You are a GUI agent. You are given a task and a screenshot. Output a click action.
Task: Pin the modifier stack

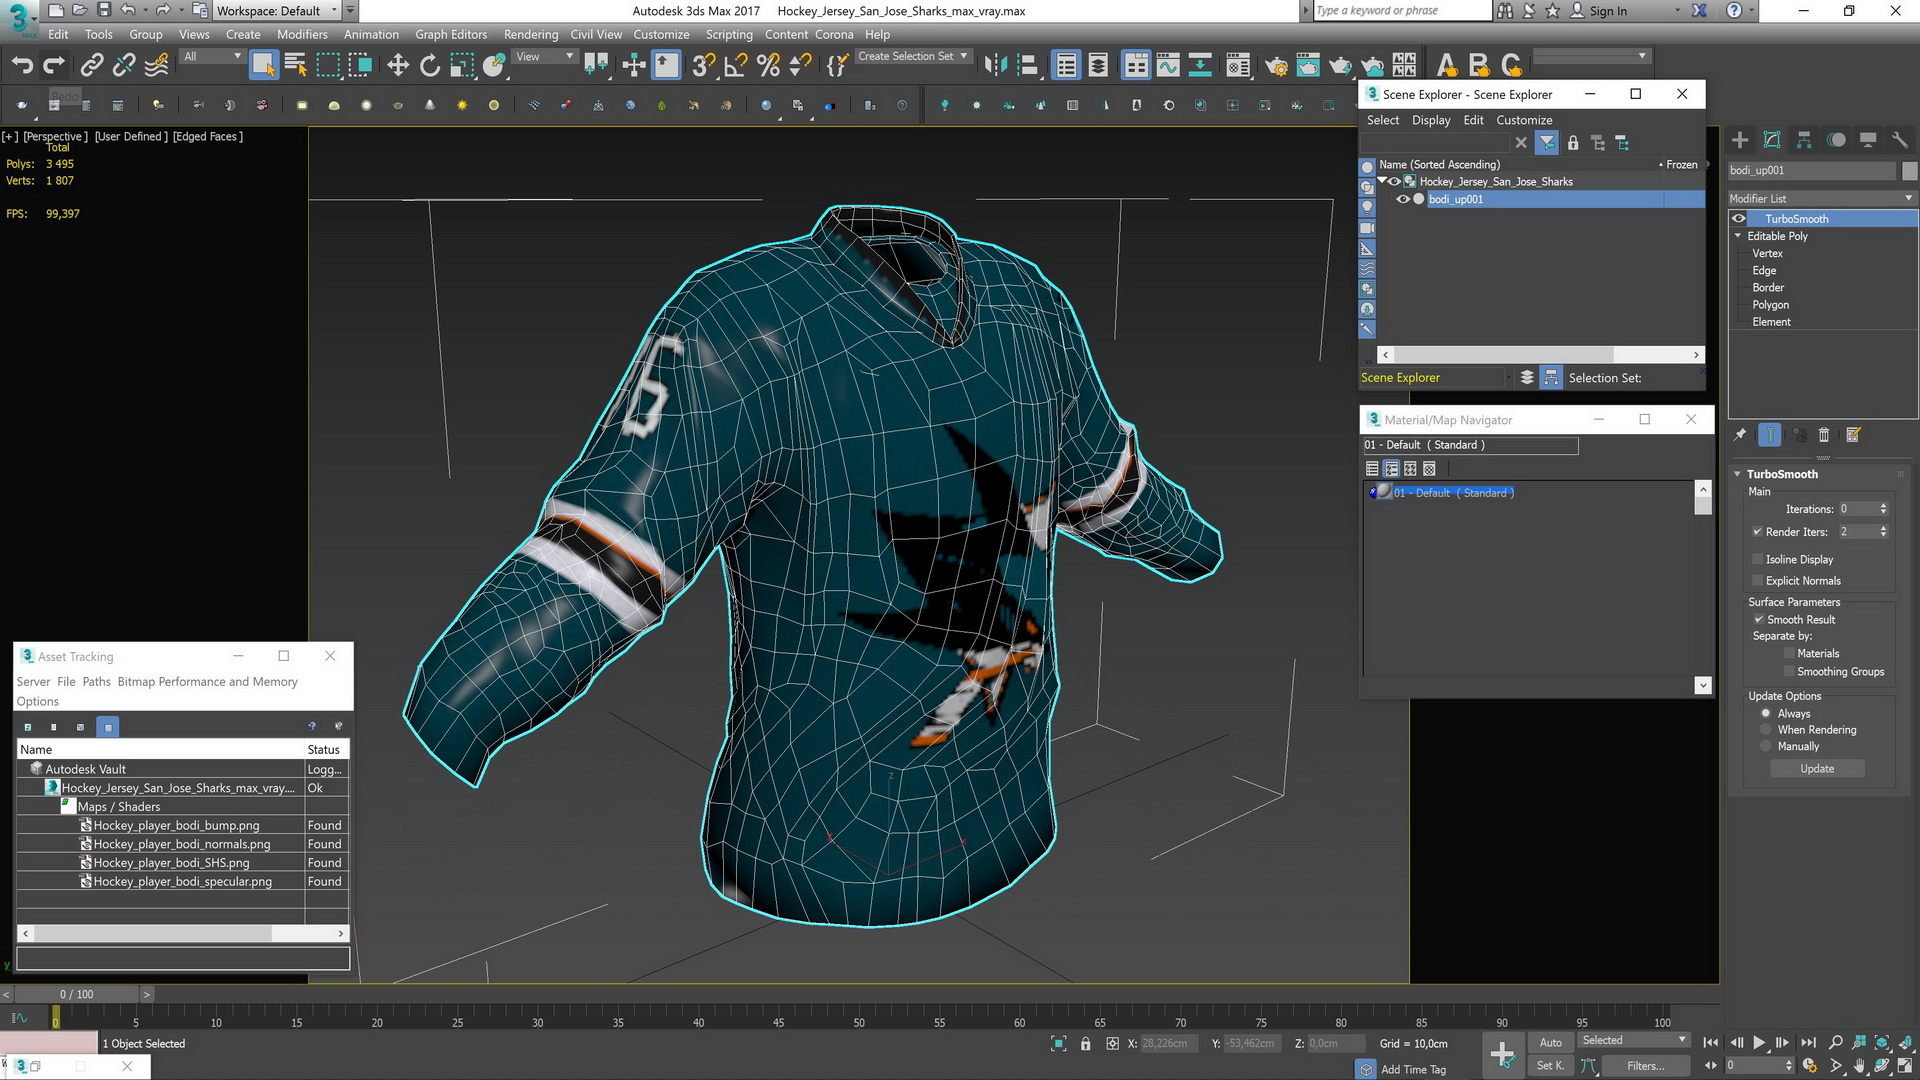pyautogui.click(x=1740, y=435)
